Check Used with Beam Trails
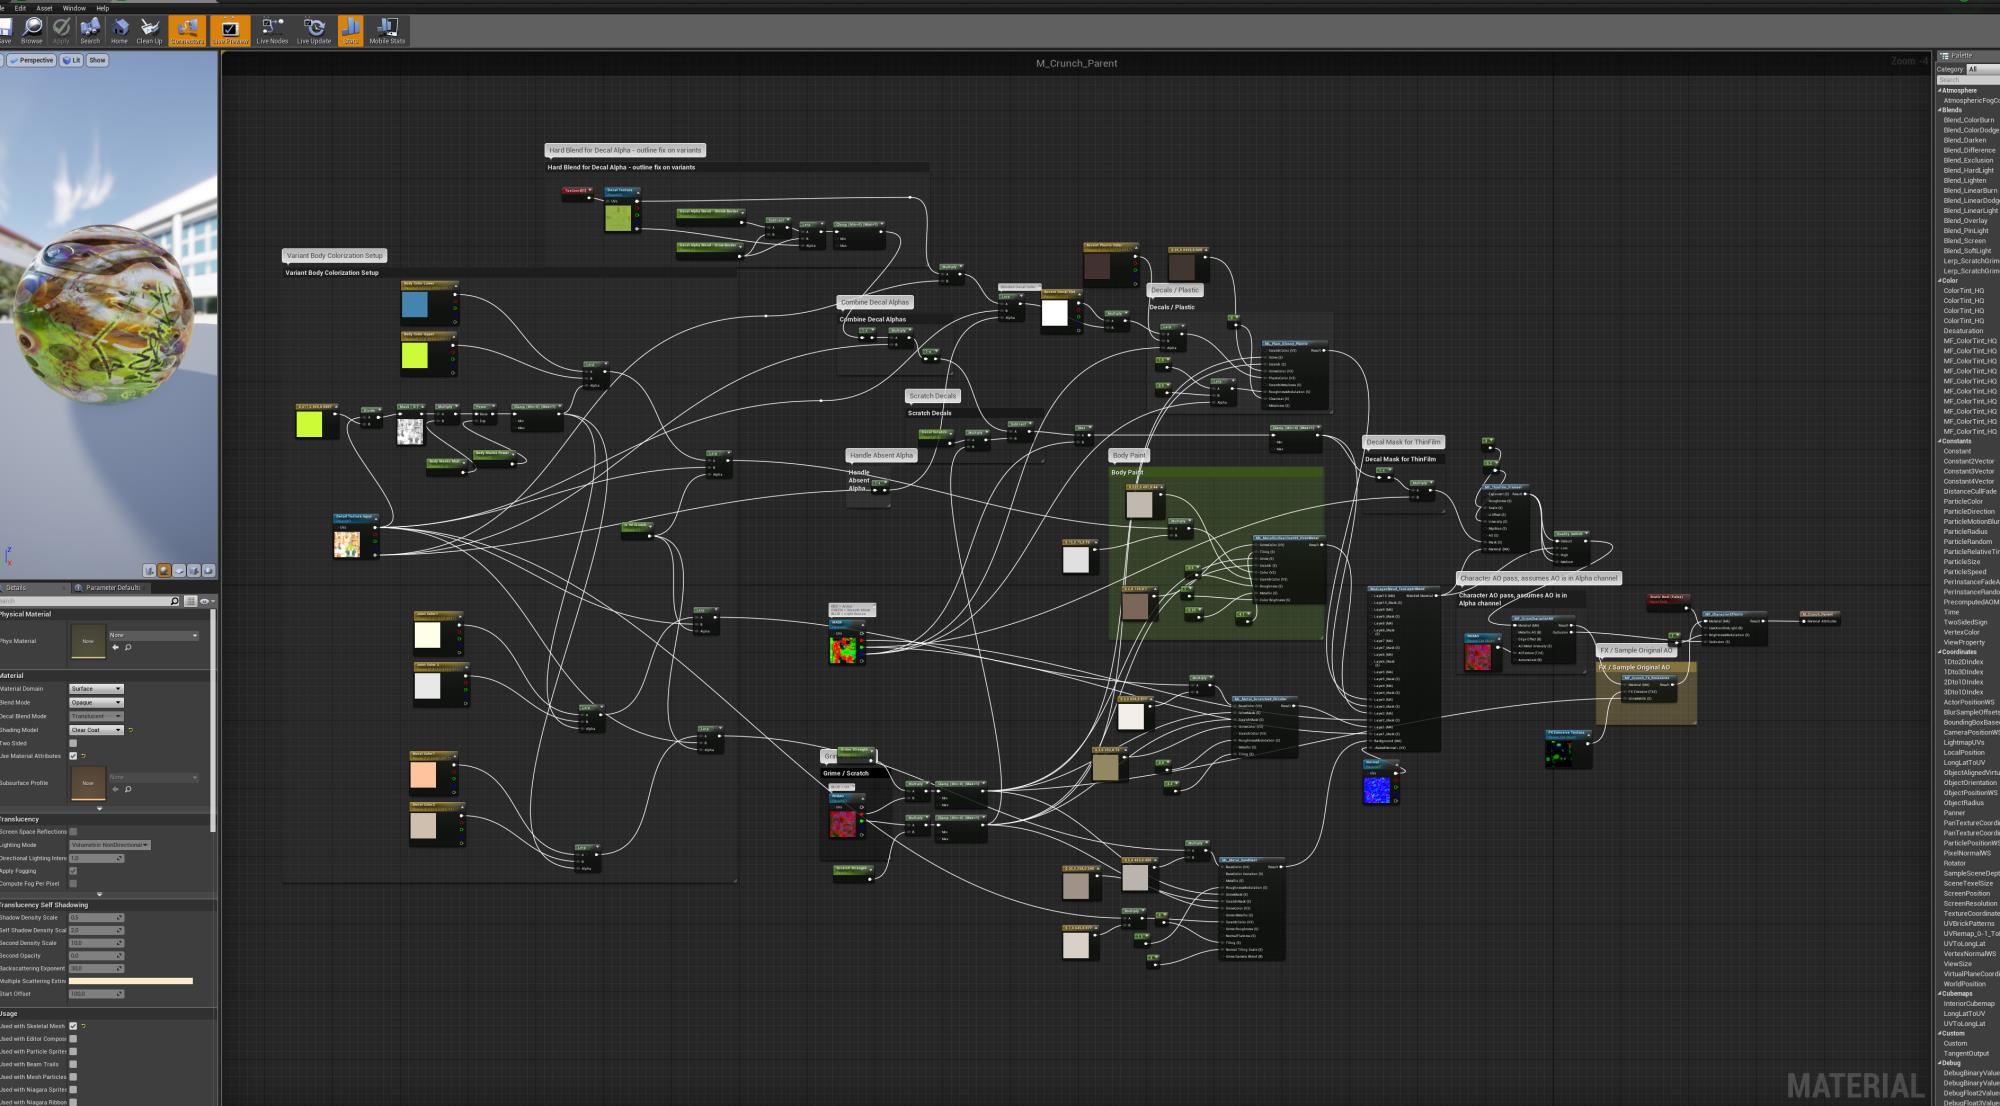Image resolution: width=2000 pixels, height=1106 pixels. [x=73, y=1064]
